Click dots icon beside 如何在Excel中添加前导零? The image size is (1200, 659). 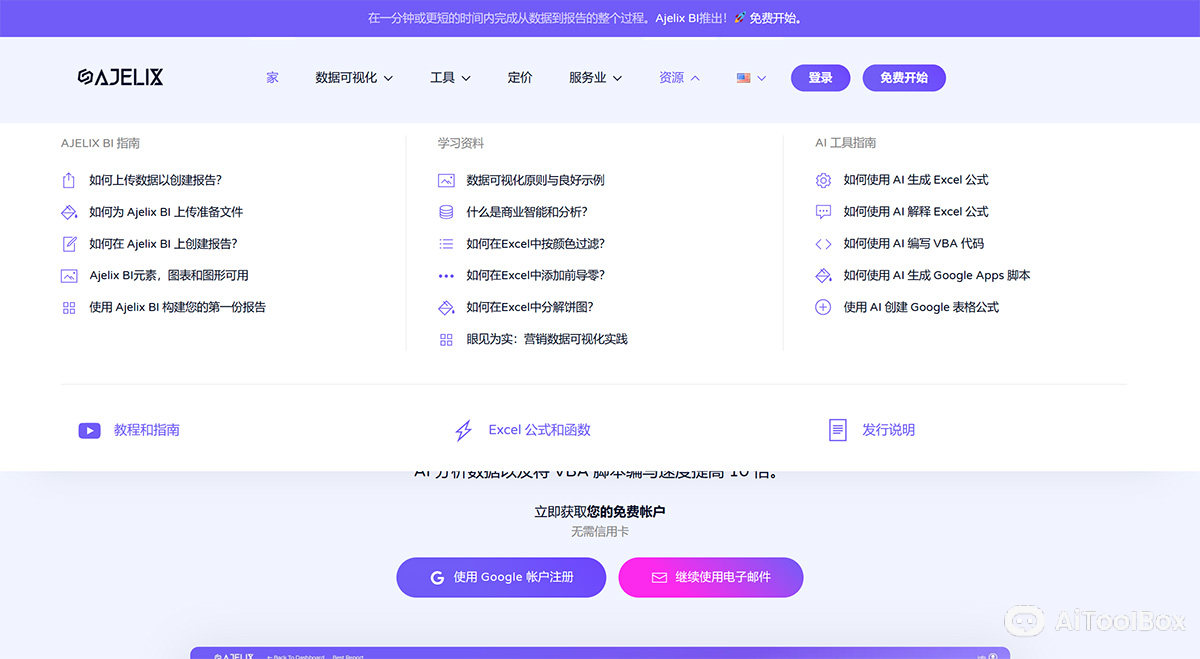pos(446,275)
